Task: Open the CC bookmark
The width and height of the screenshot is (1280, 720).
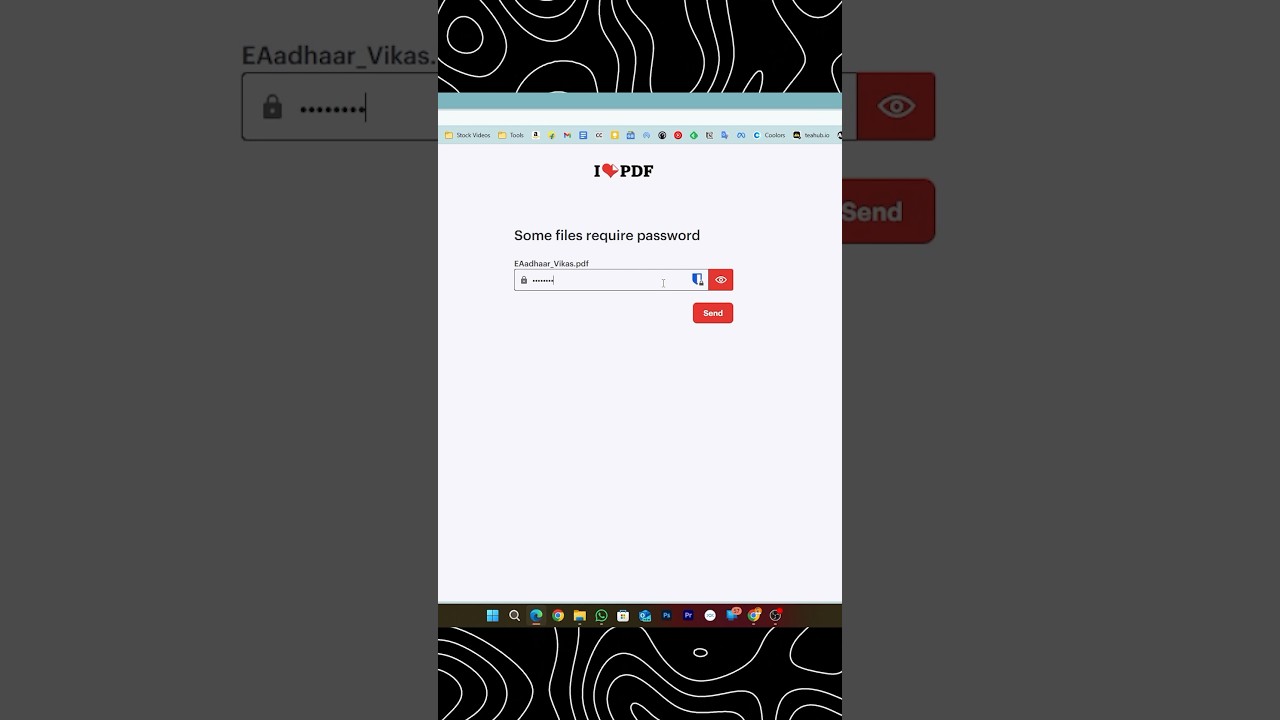Action: [599, 135]
